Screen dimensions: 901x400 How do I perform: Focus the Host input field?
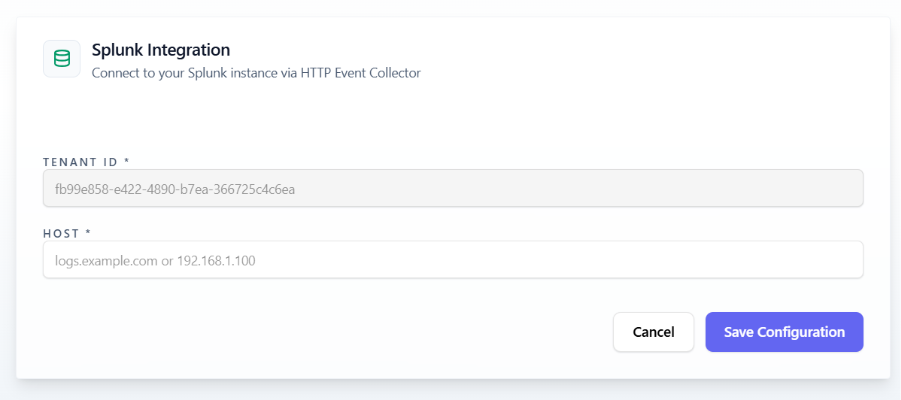[x=500, y=260]
